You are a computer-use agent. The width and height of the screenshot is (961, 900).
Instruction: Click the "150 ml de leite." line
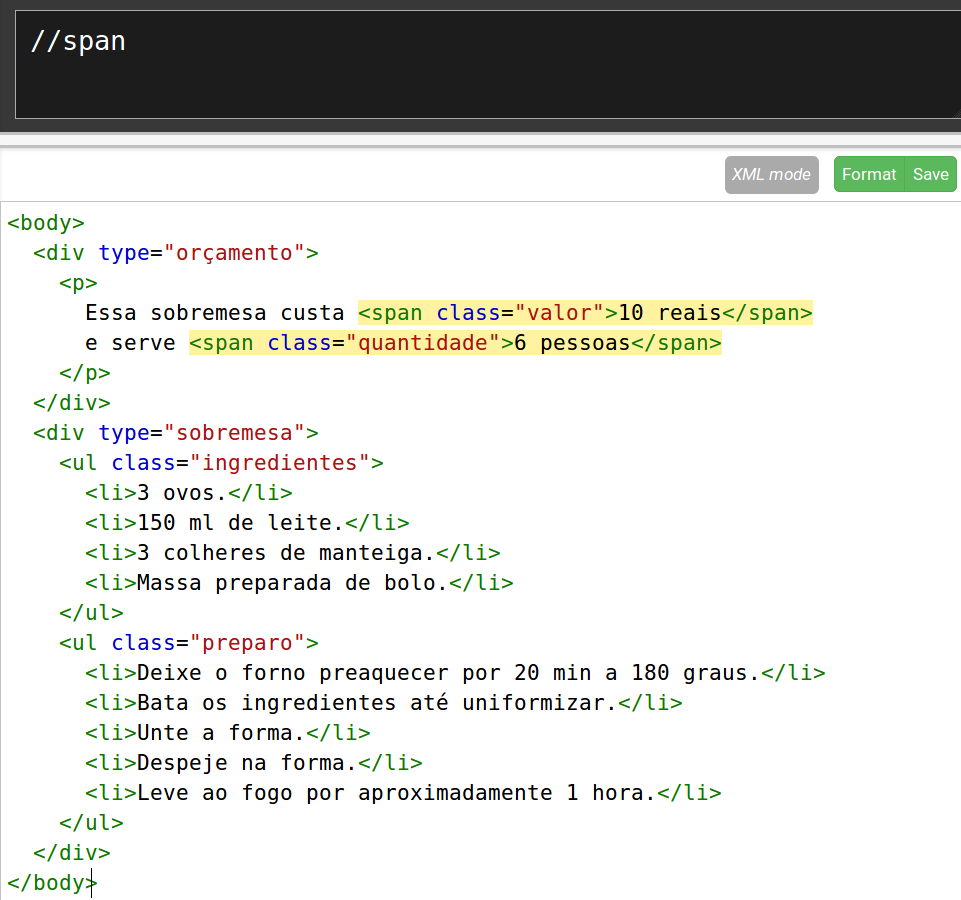pos(247,523)
